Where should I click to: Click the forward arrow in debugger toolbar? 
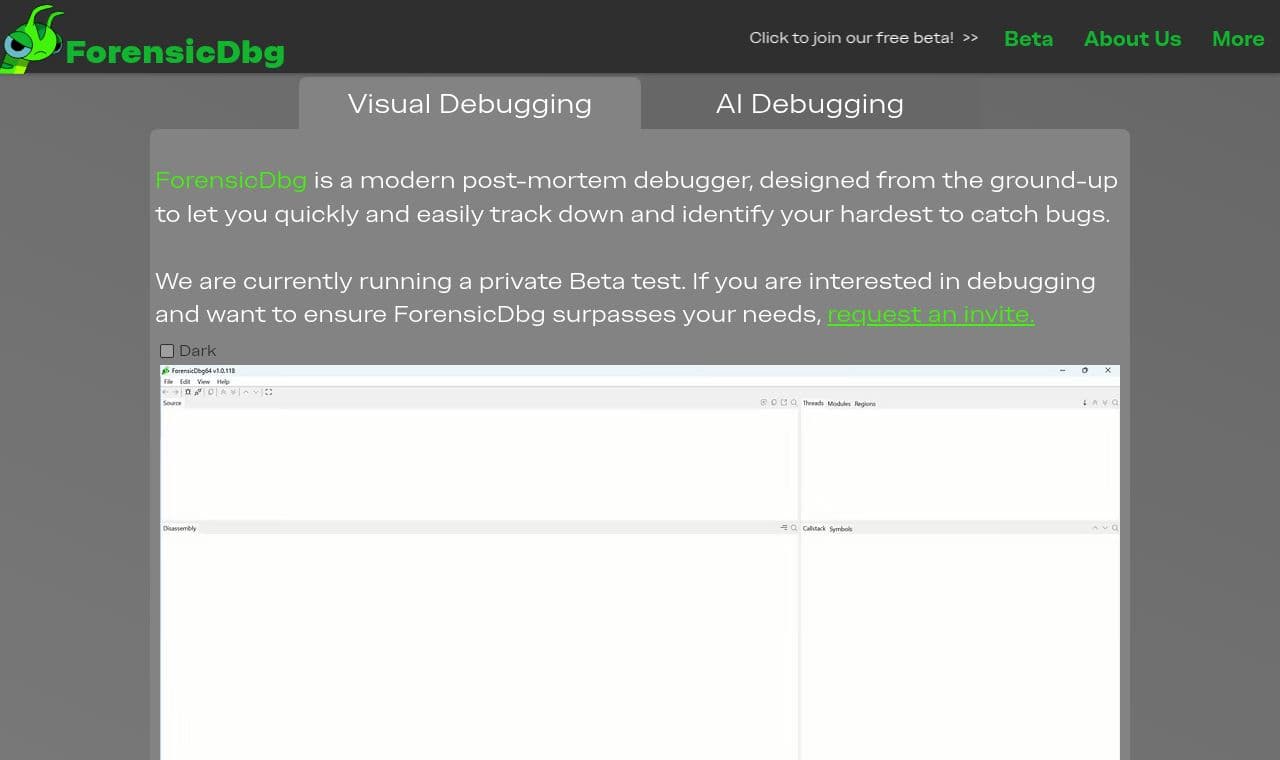click(176, 392)
